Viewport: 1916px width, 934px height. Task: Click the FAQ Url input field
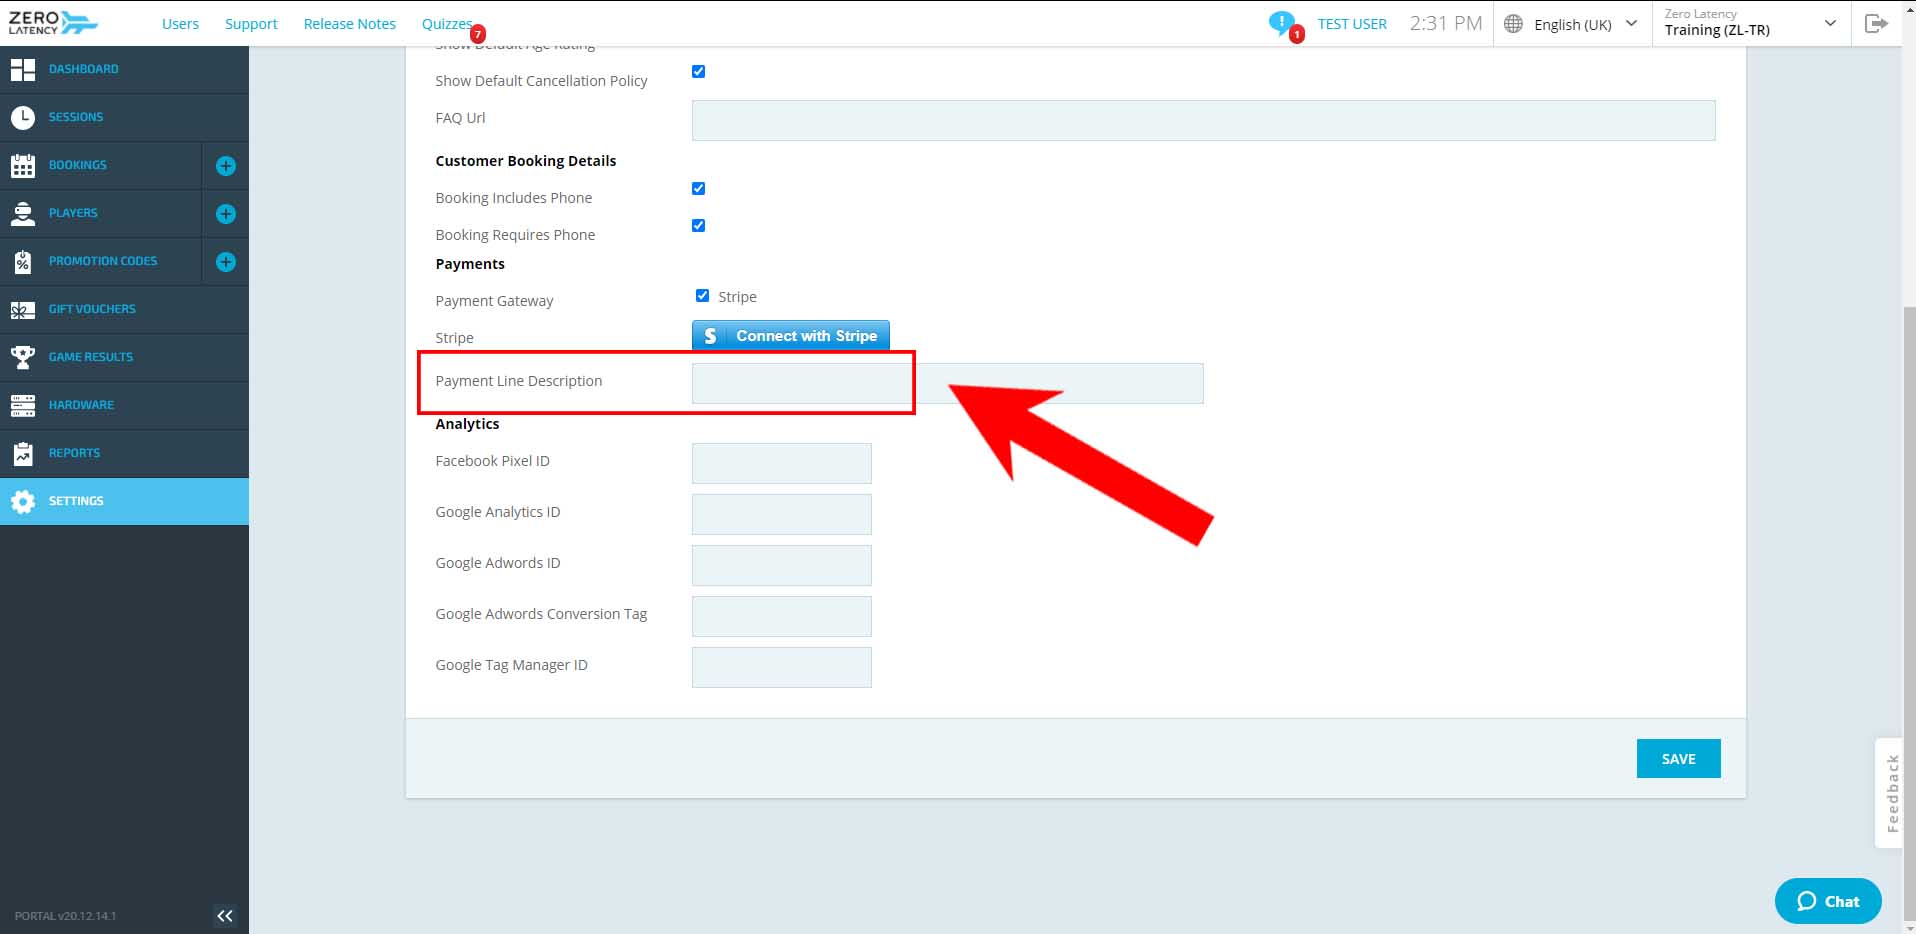click(x=1203, y=120)
